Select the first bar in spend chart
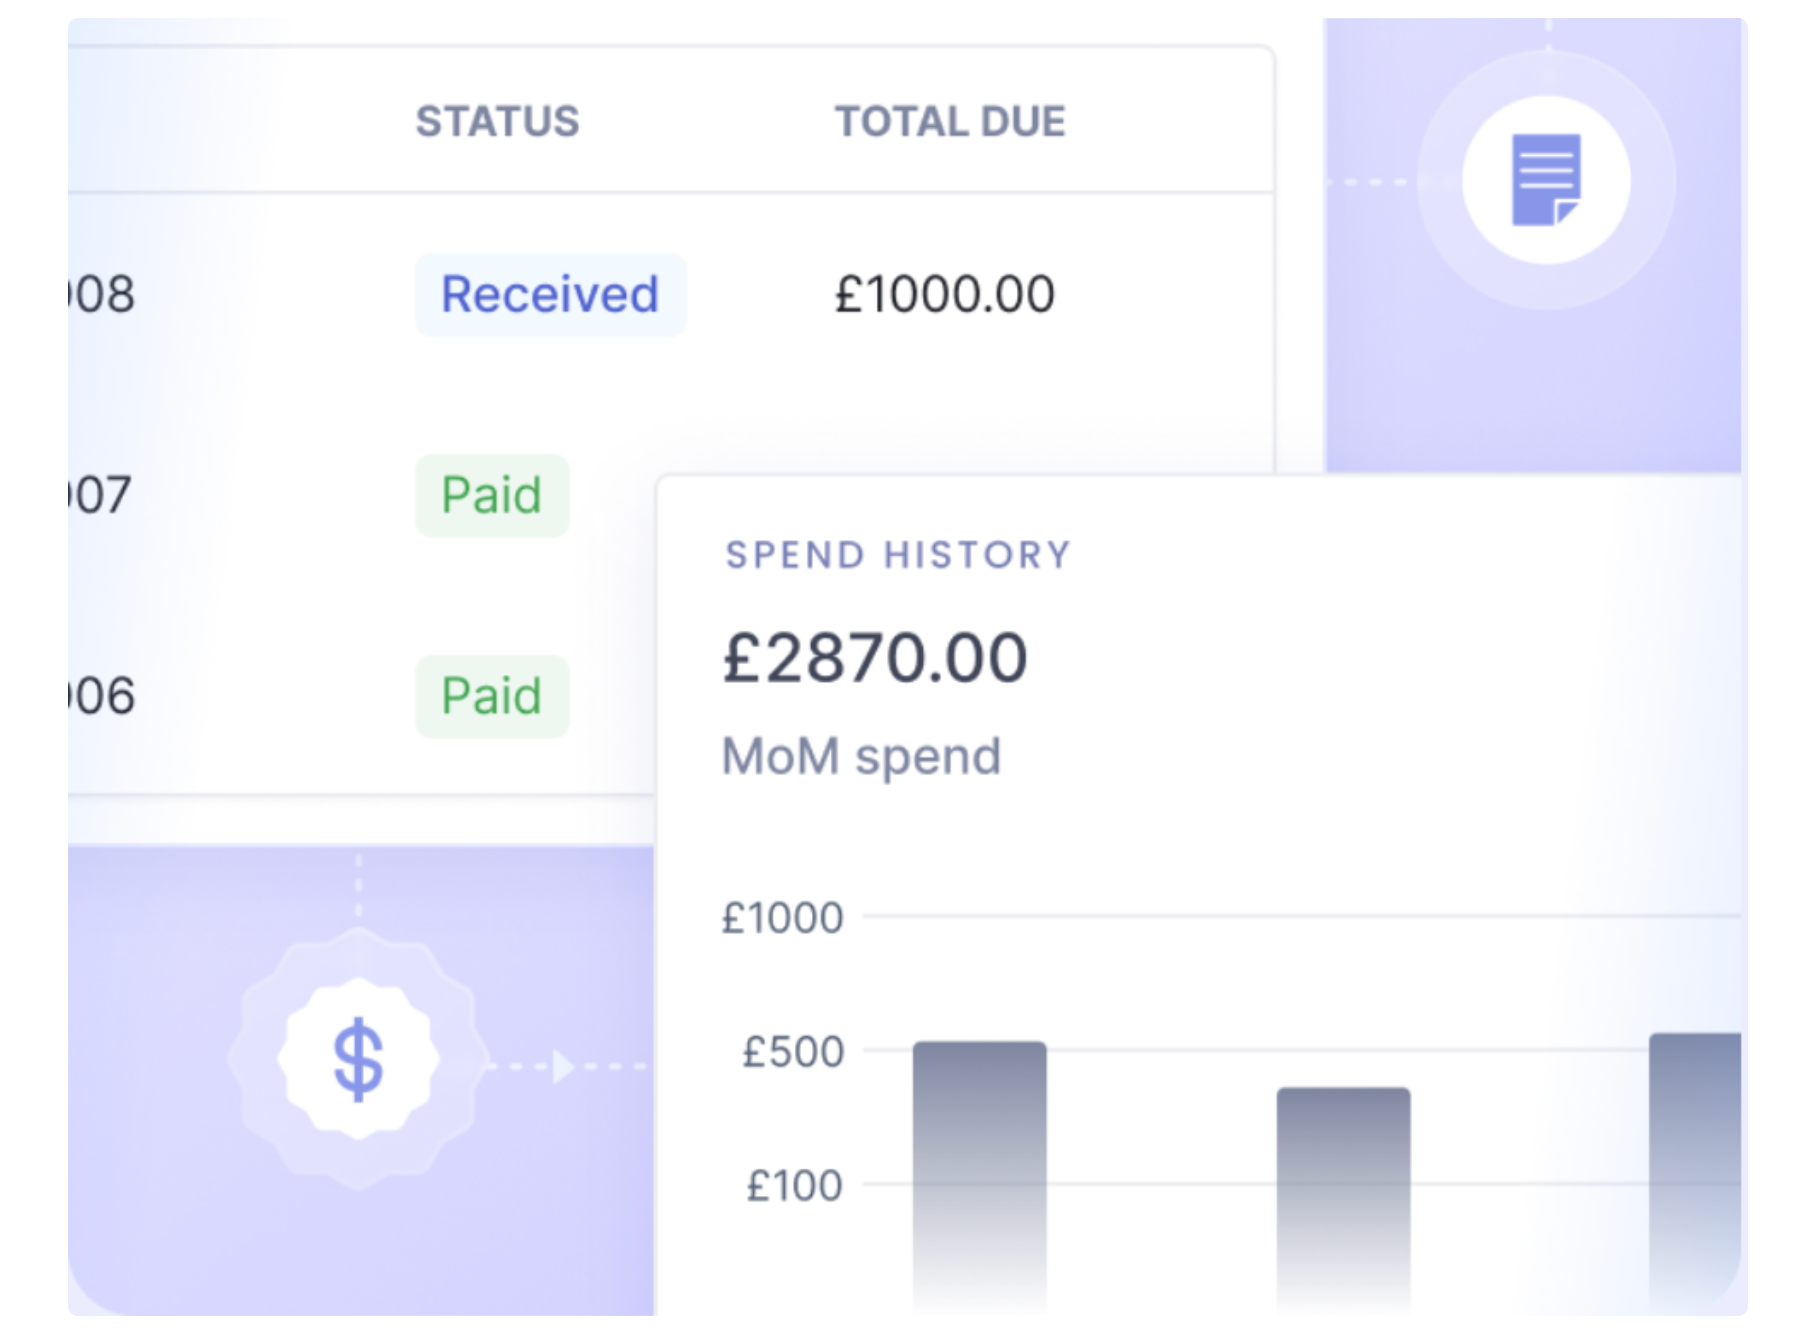 [979, 1170]
